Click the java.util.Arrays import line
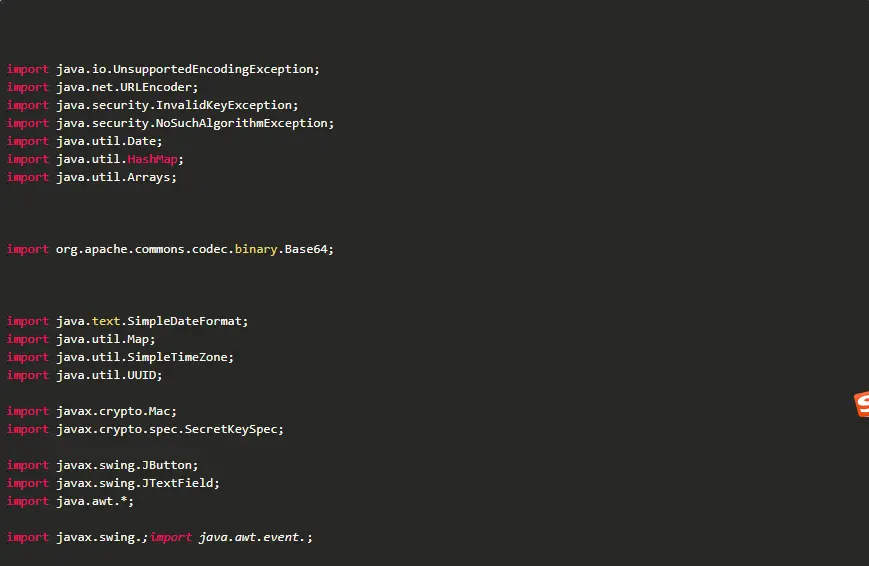The width and height of the screenshot is (869, 566). coord(91,177)
